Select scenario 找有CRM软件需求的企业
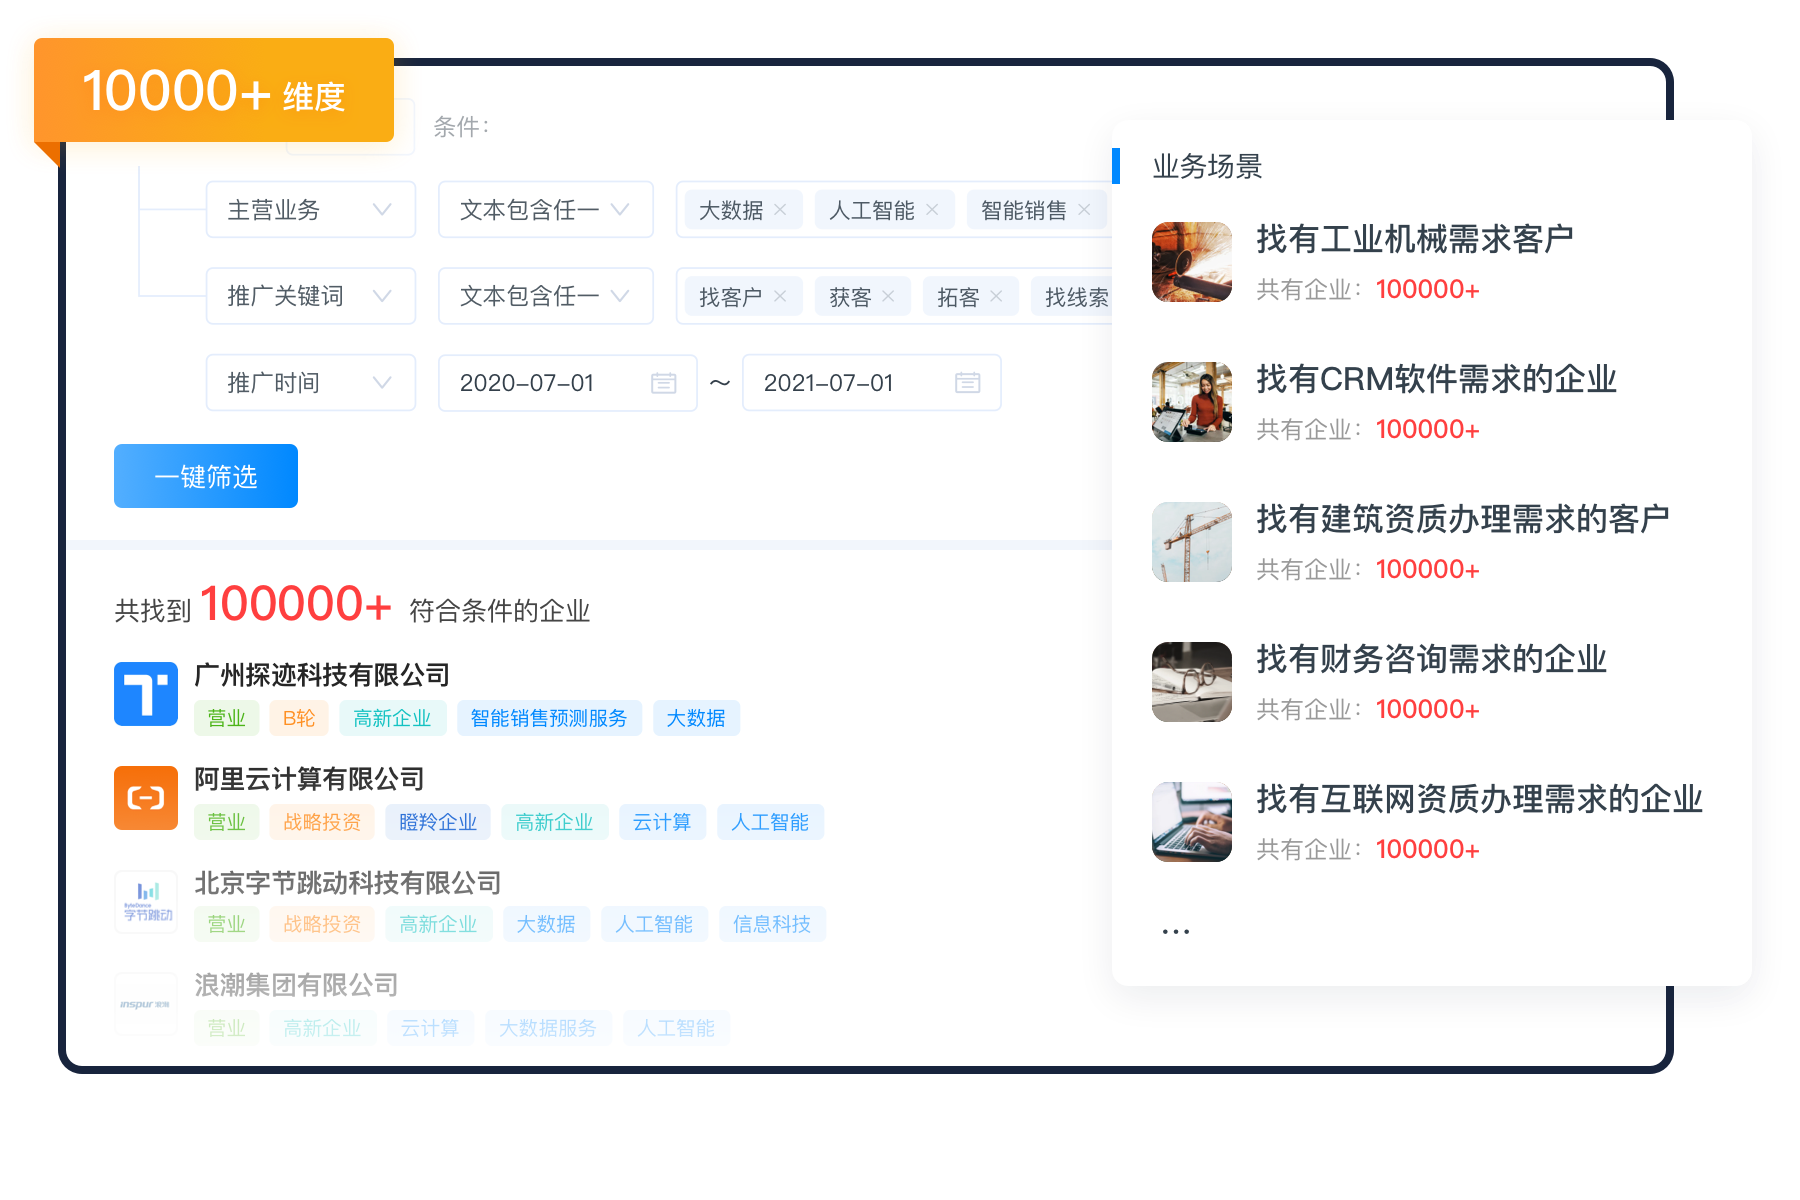 point(1437,380)
